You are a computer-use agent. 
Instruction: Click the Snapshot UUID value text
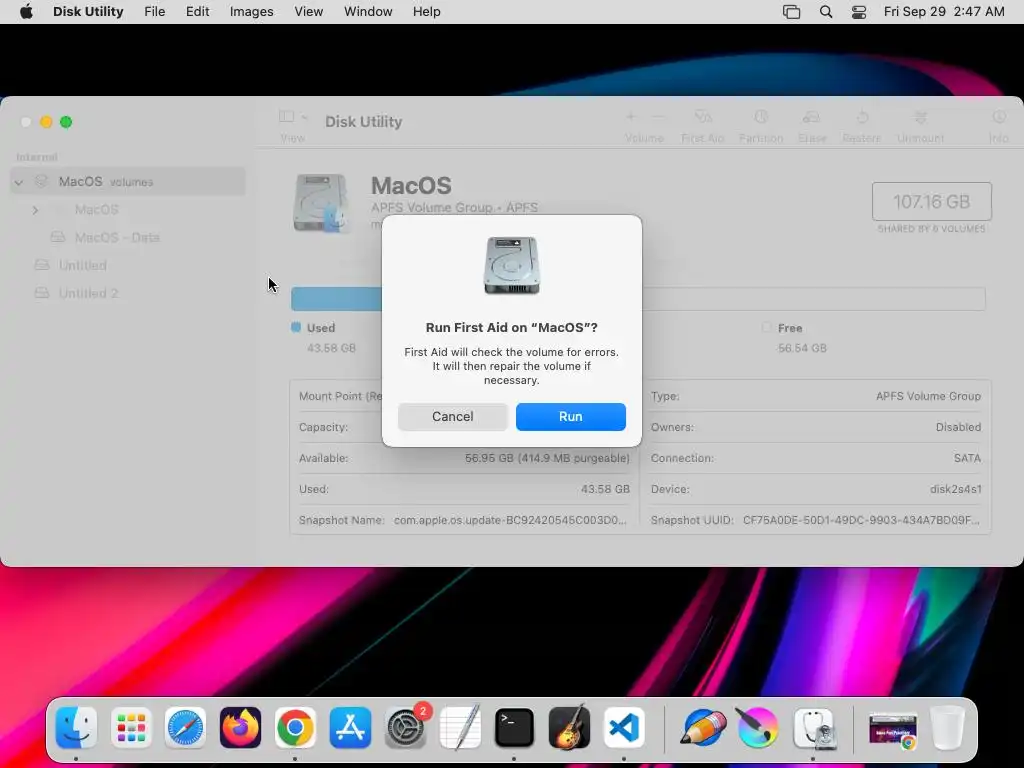click(861, 520)
